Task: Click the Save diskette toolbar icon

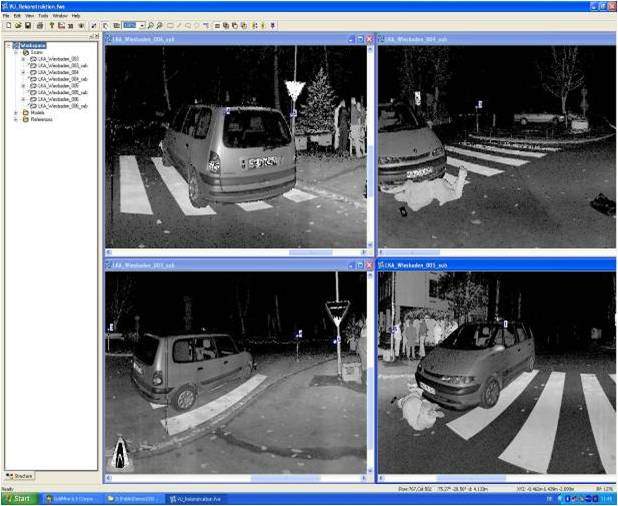Action: [28, 25]
